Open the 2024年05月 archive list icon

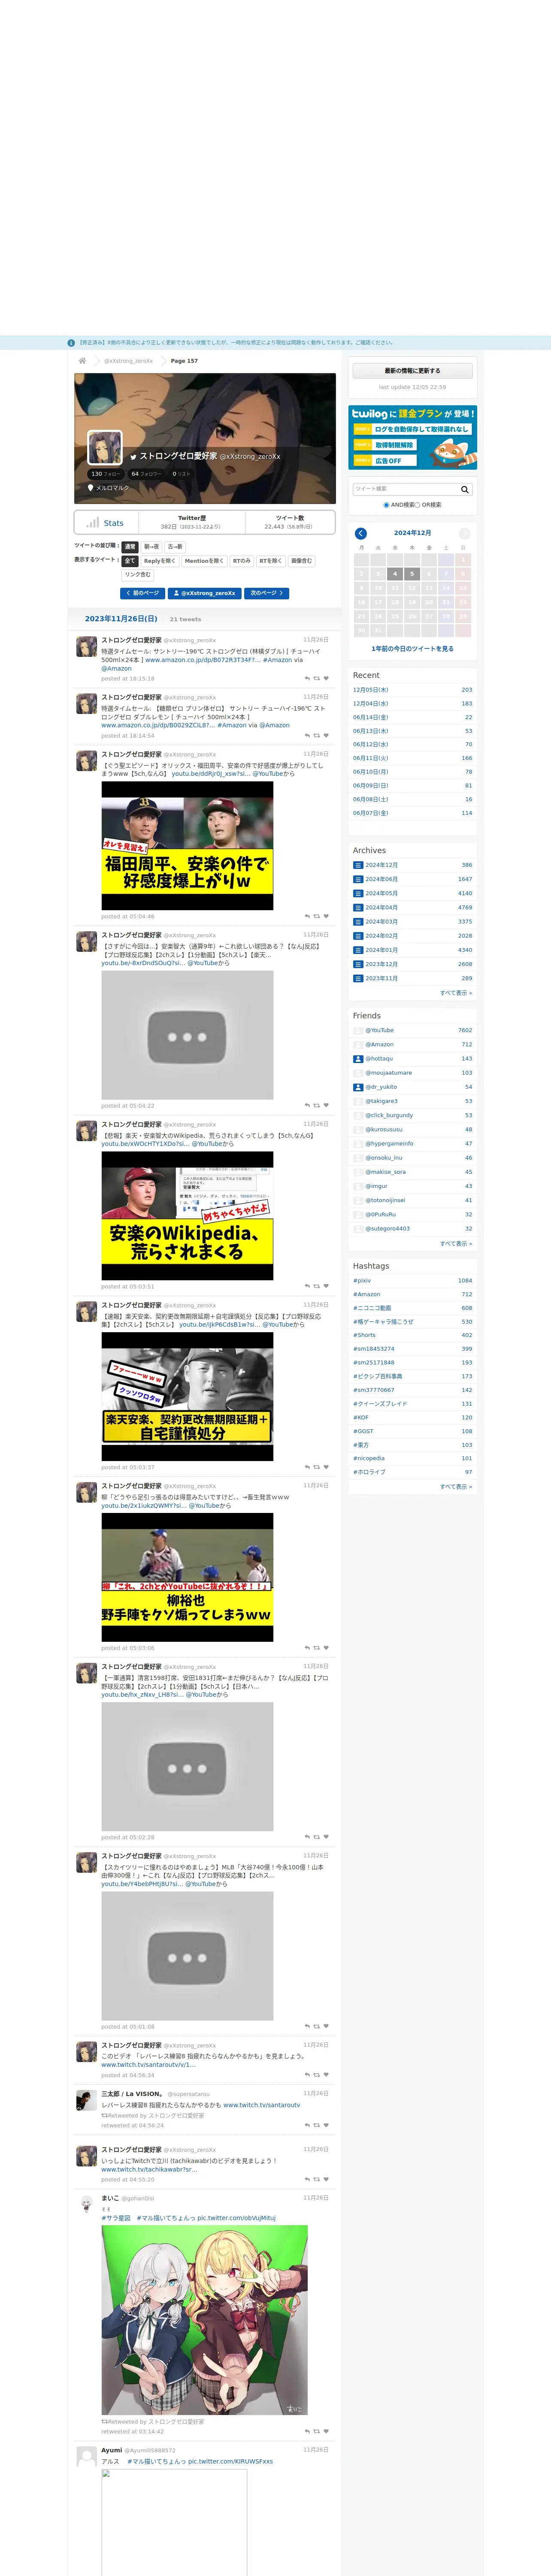[358, 893]
